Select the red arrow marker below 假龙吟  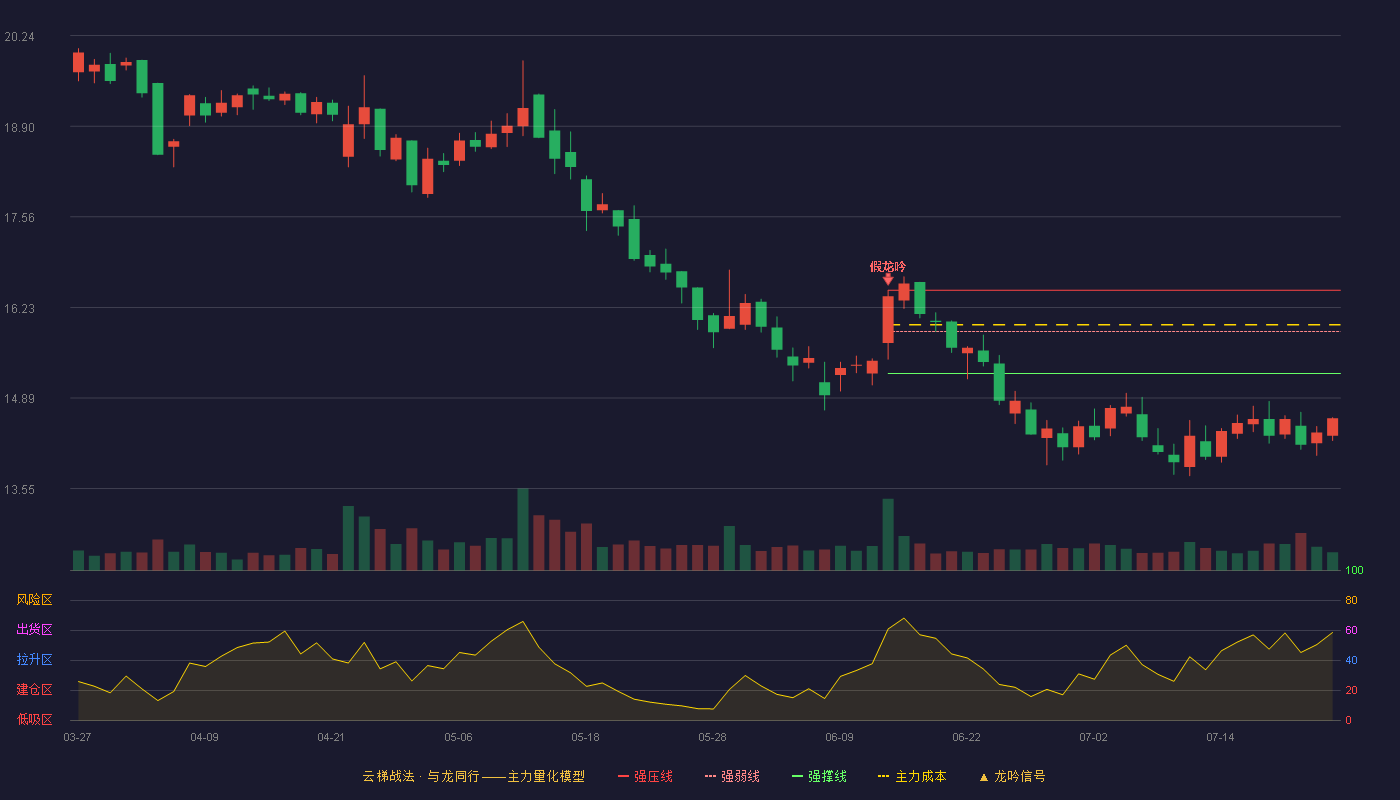click(x=888, y=279)
